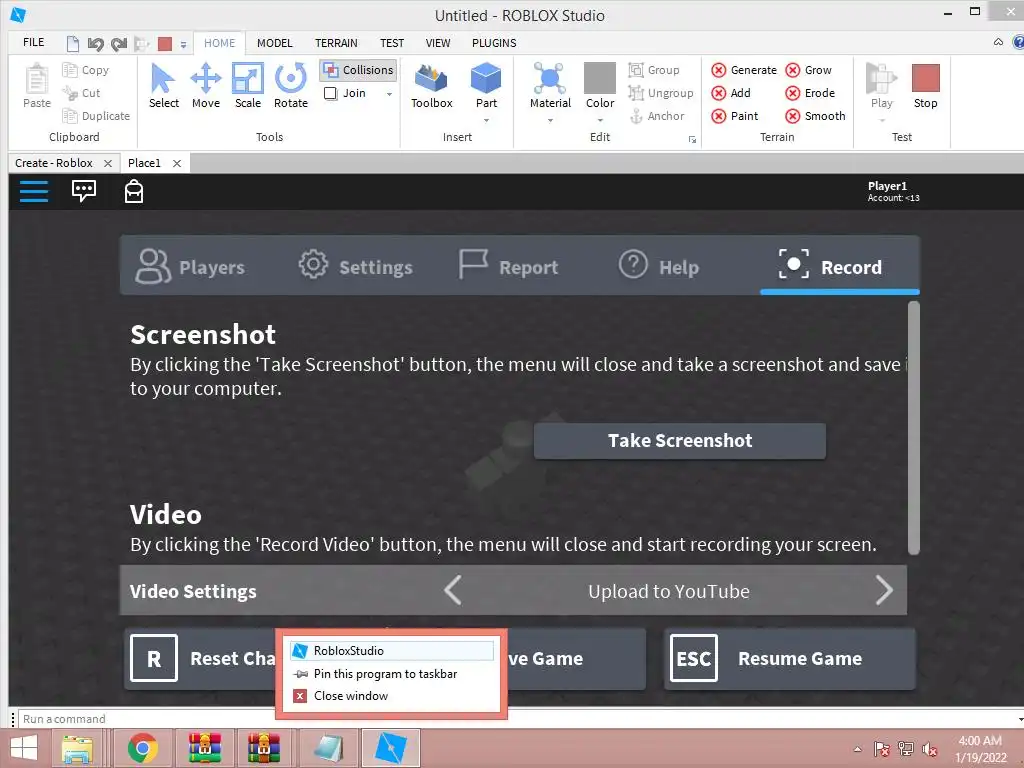The height and width of the screenshot is (768, 1024).
Task: Expand the Material dropdown arrow
Action: click(550, 120)
